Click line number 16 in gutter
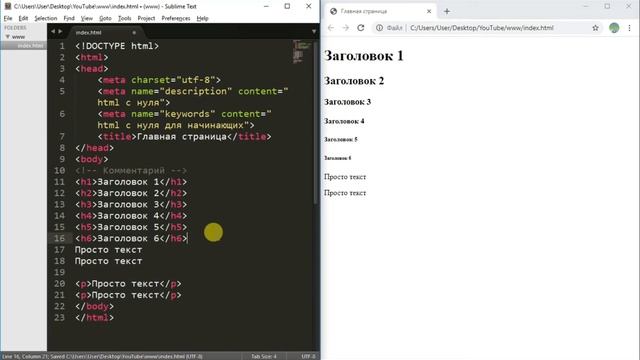The width and height of the screenshot is (640, 360). click(60, 238)
